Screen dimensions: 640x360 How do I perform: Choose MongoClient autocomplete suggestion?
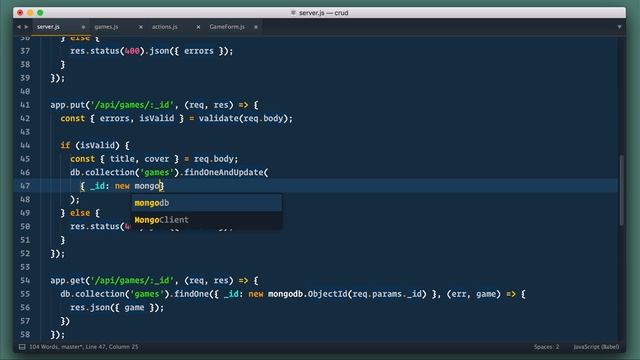(x=207, y=220)
